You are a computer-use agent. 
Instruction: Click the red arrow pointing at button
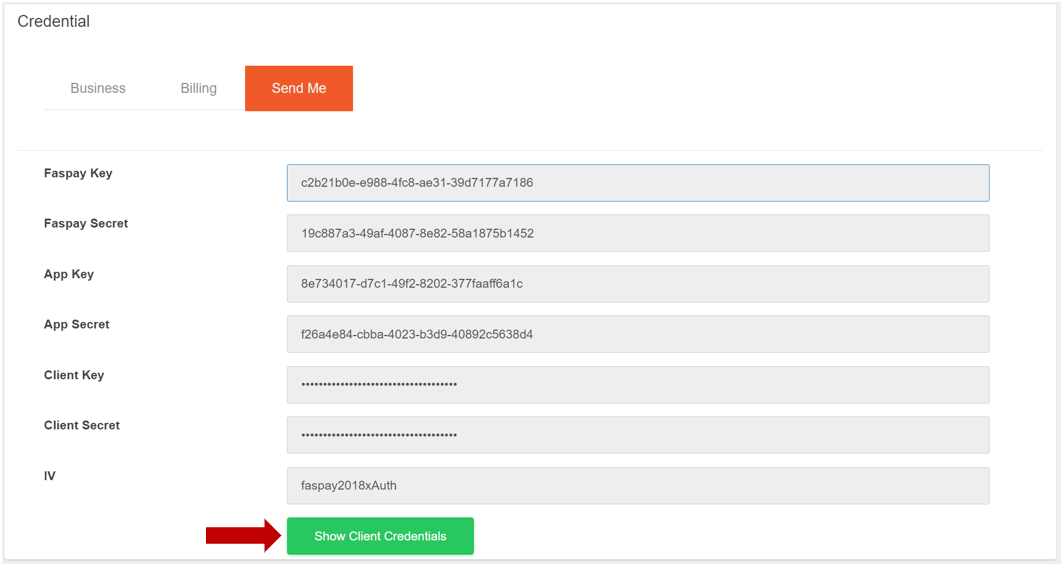click(244, 536)
